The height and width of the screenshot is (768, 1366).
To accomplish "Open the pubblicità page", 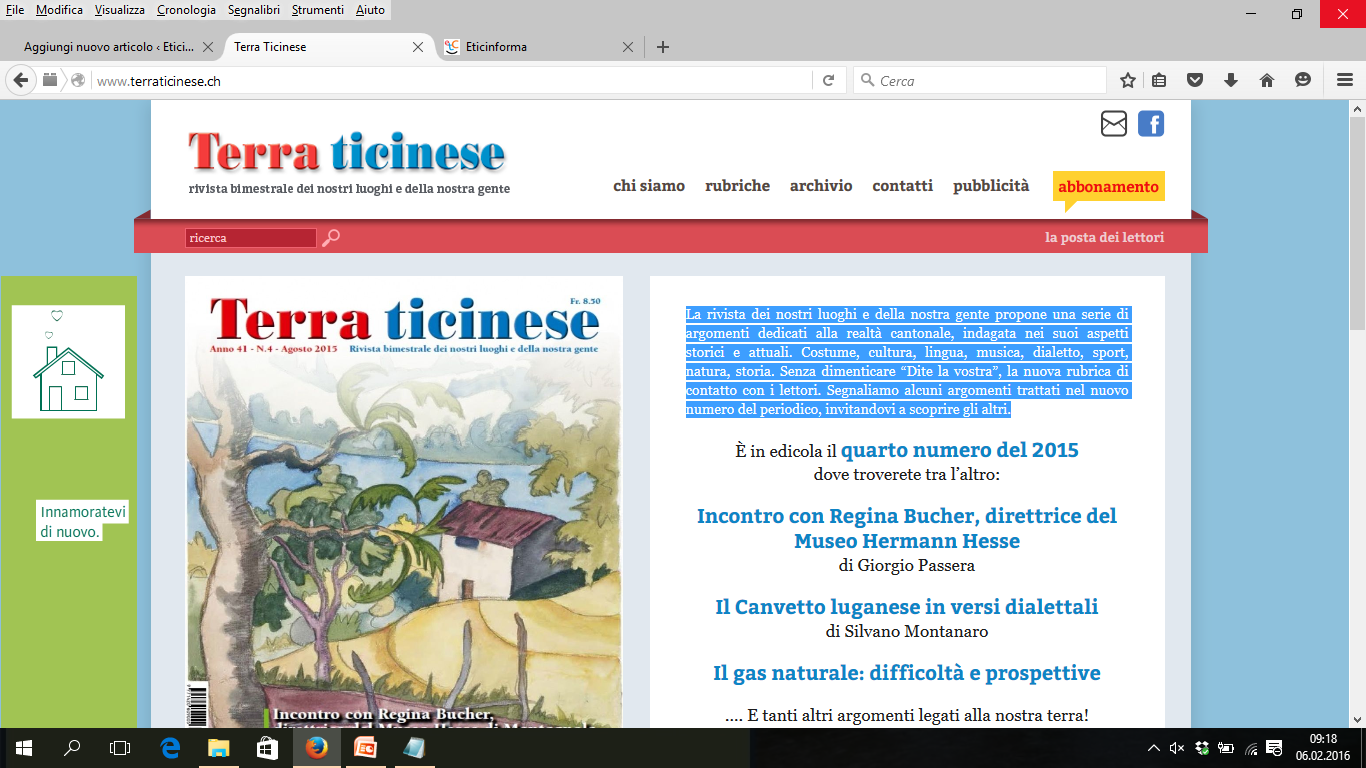I will (991, 186).
